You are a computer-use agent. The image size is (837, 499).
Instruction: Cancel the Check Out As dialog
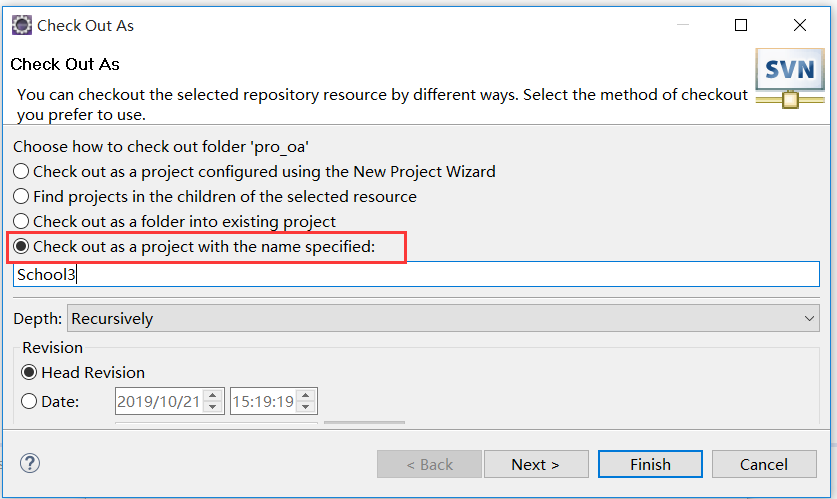tap(764, 464)
